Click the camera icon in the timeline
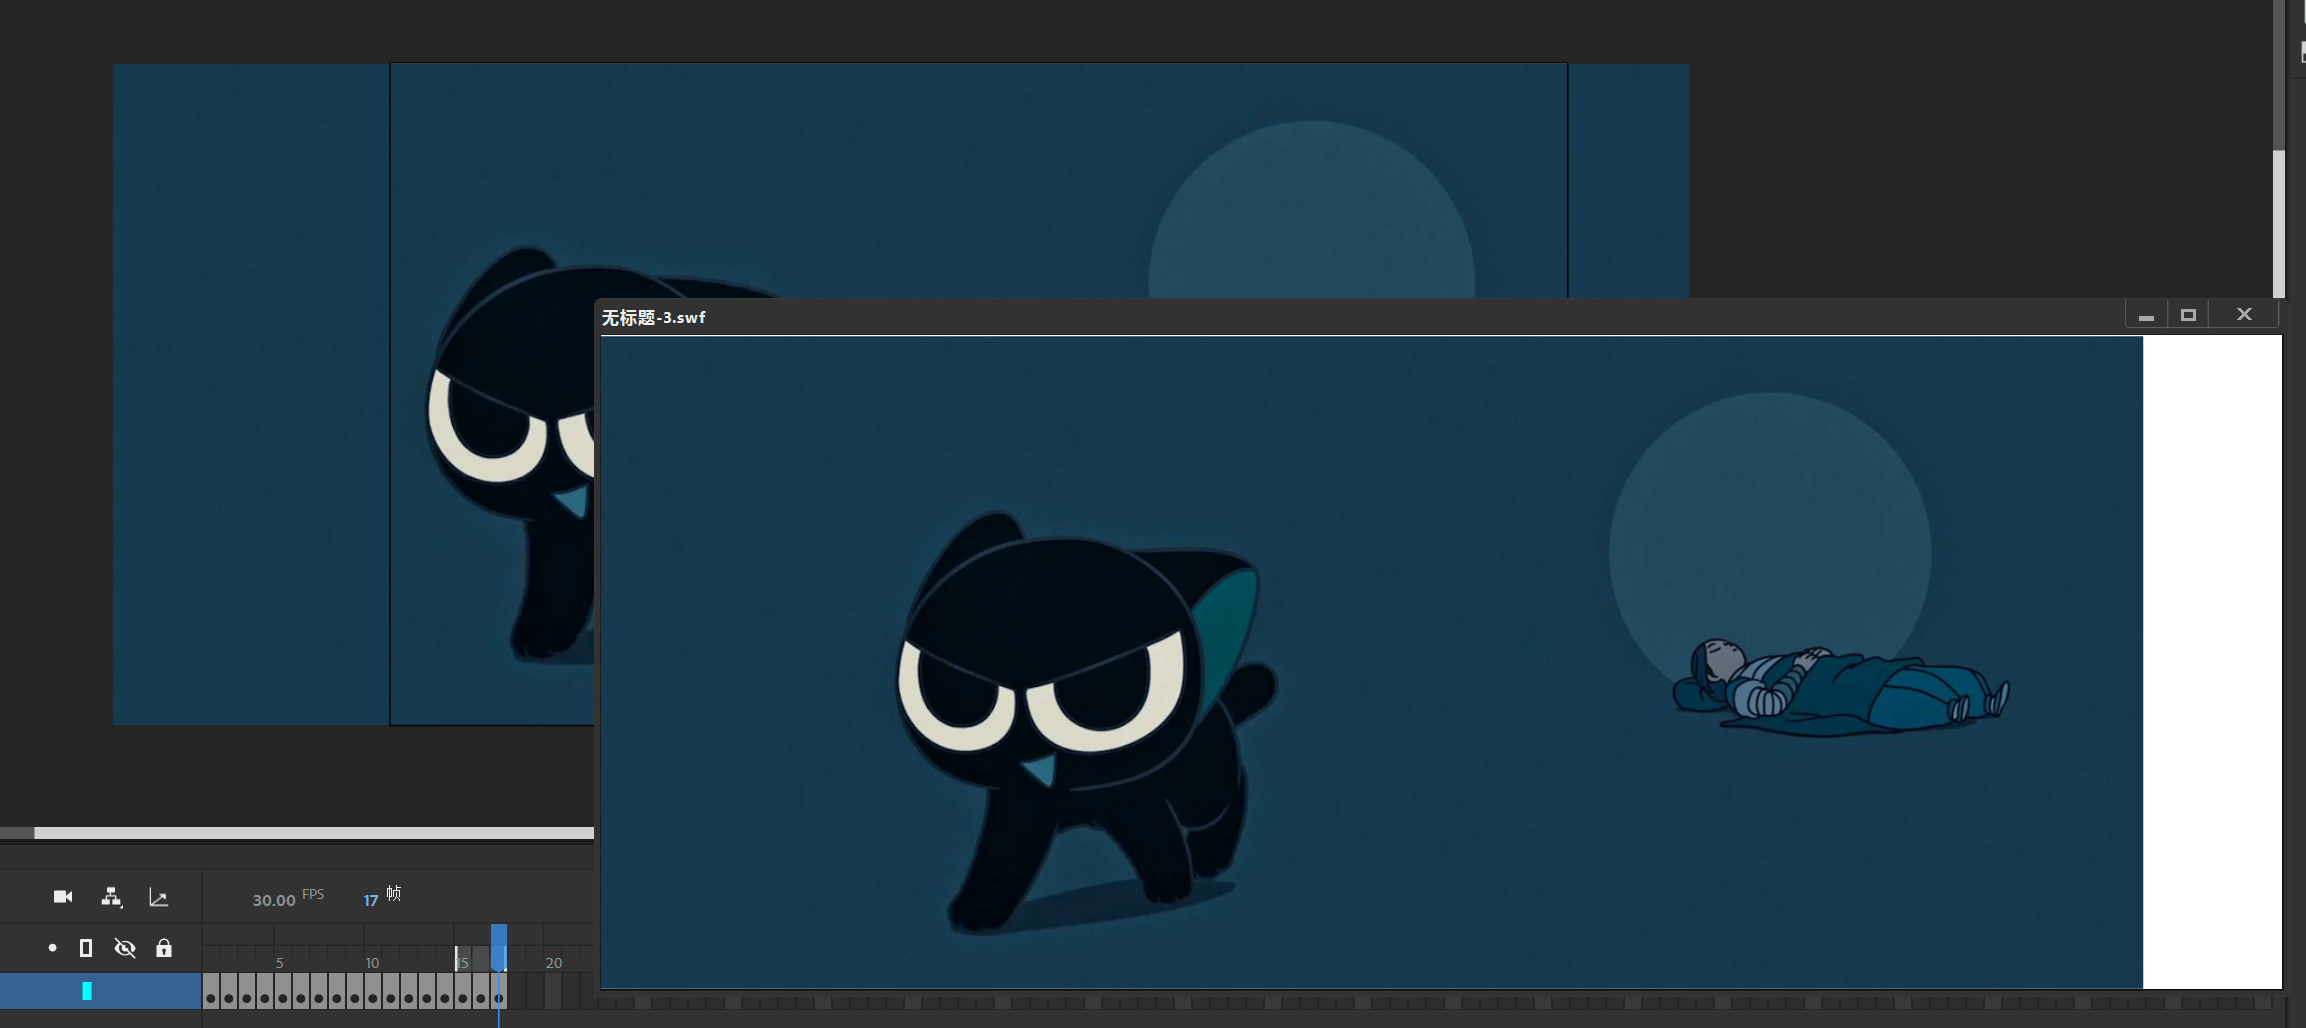 coord(63,897)
